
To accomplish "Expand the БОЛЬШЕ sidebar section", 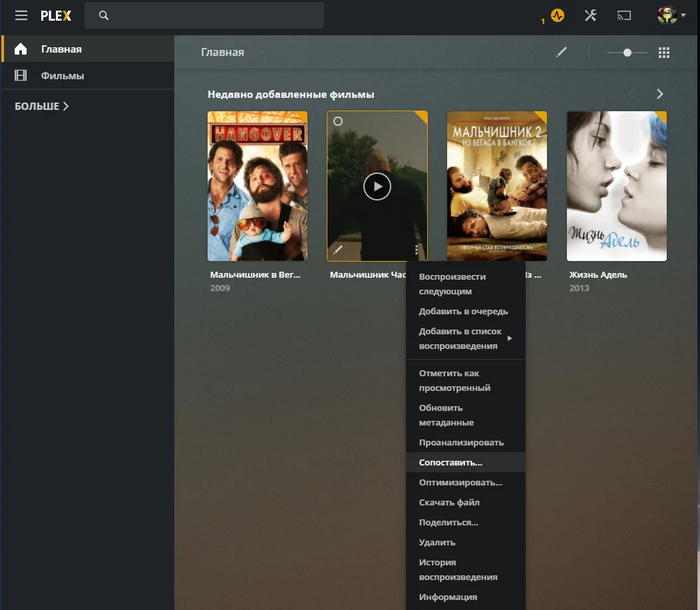I will [42, 106].
